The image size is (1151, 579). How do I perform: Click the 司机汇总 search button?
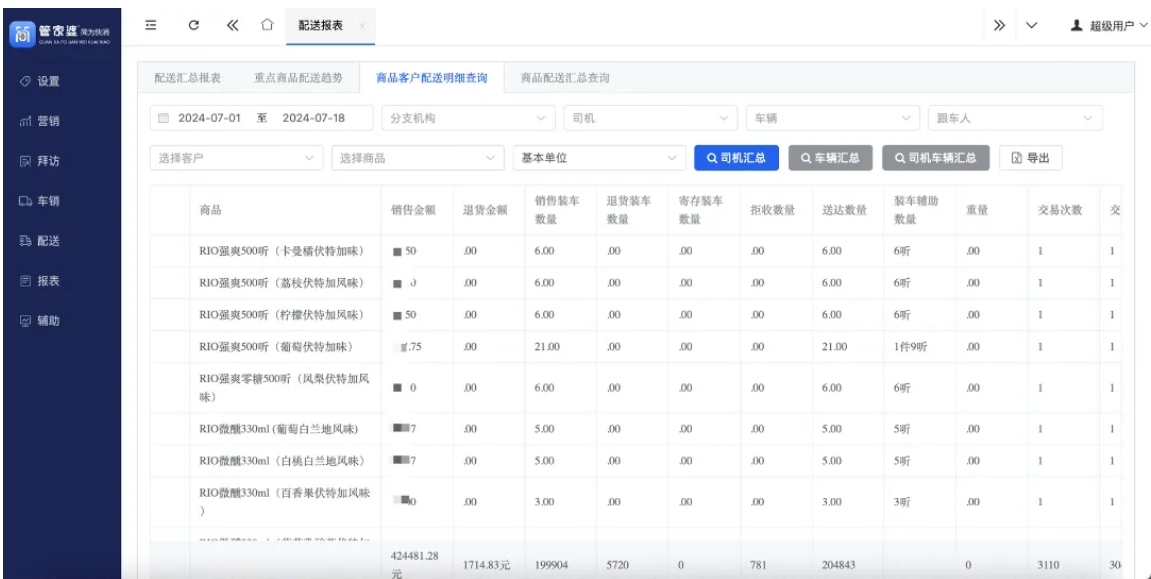(x=736, y=158)
